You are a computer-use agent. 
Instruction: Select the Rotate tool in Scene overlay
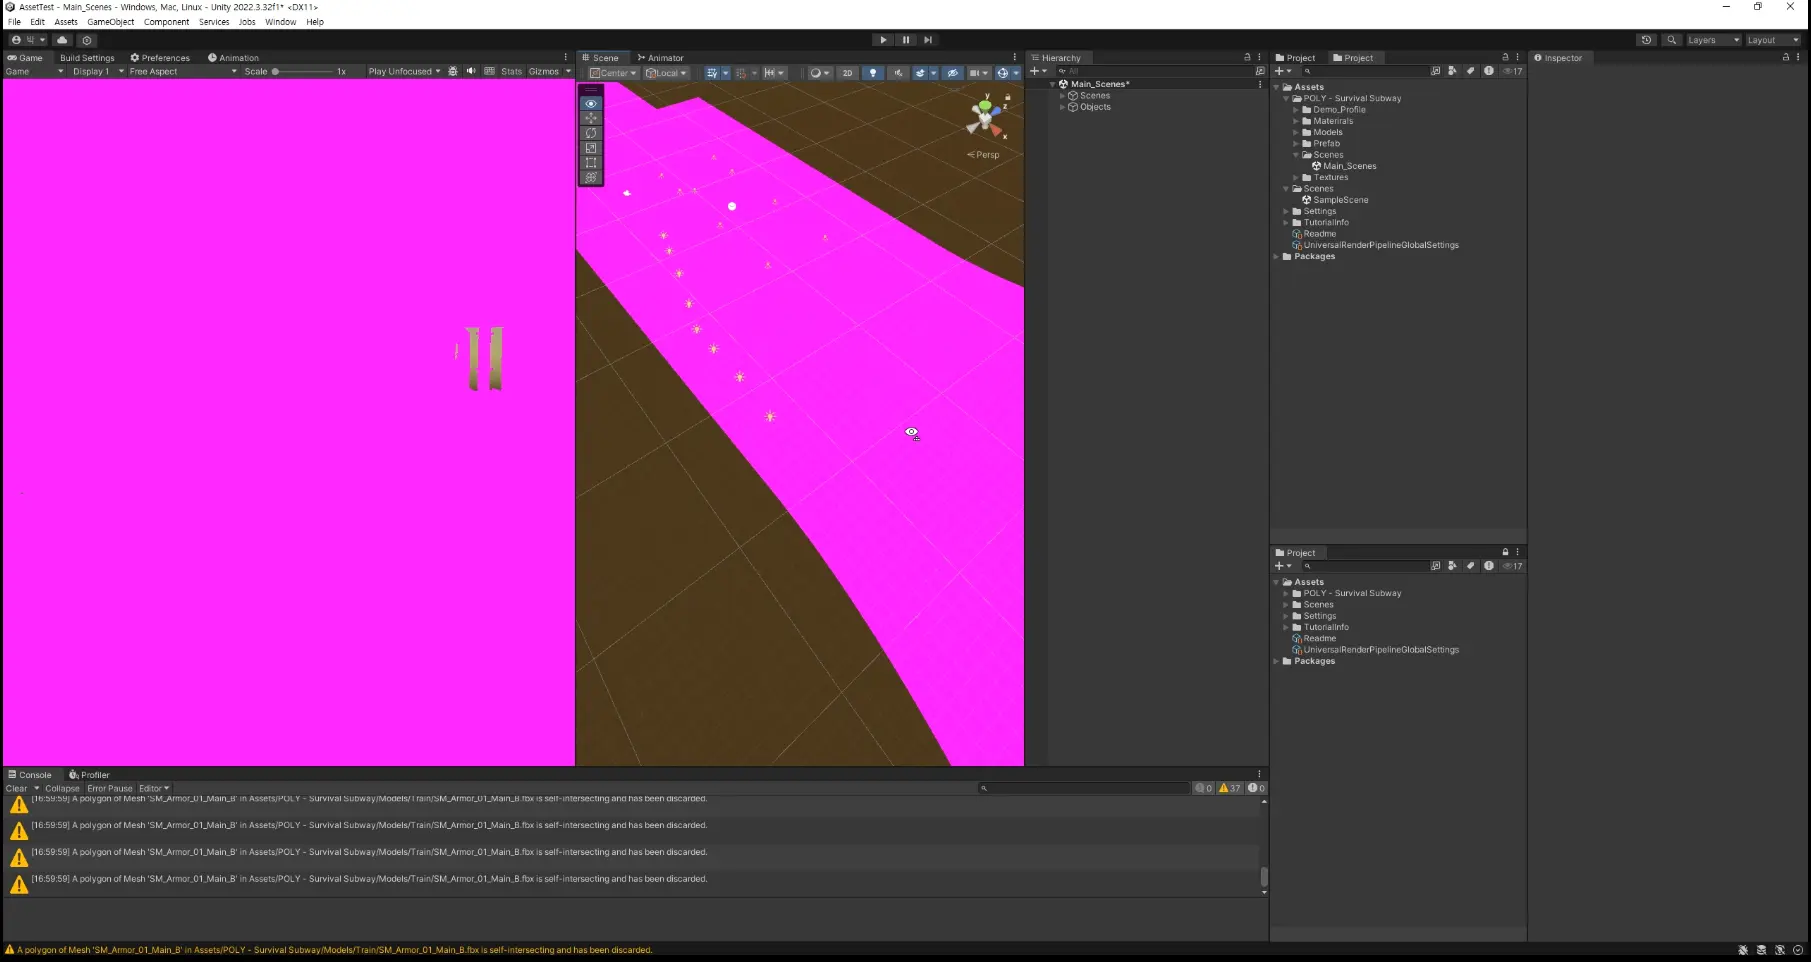coord(591,133)
